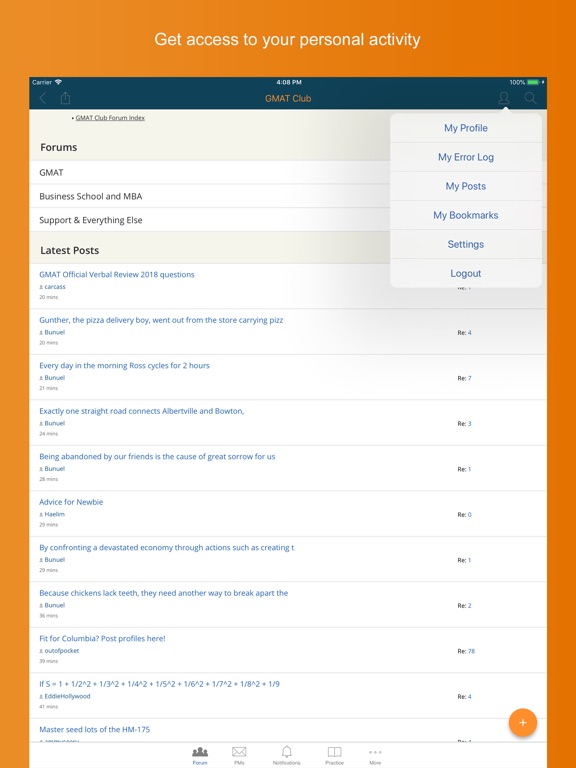This screenshot has width=576, height=768.
Task: Open the Advice for Newbie post
Action: click(71, 502)
